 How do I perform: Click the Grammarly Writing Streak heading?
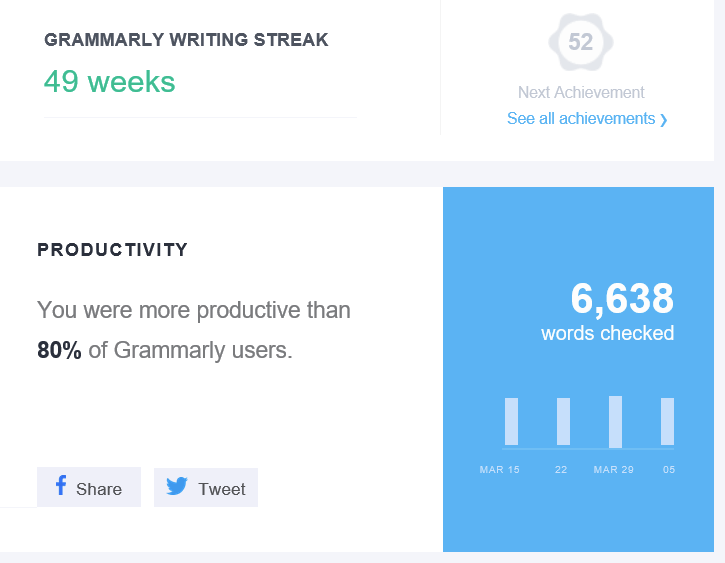tap(186, 40)
